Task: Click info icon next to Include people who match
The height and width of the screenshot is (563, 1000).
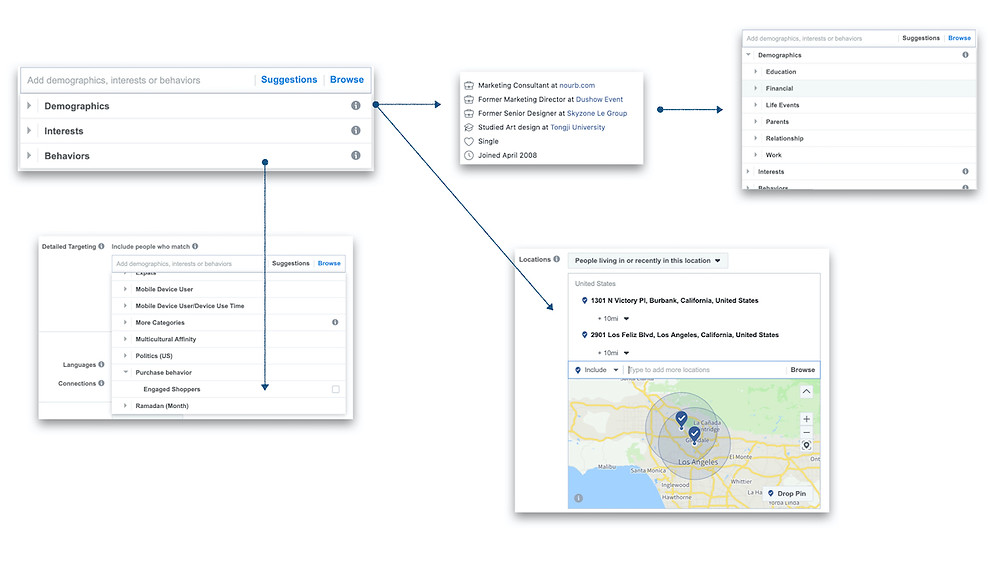Action: 195,246
